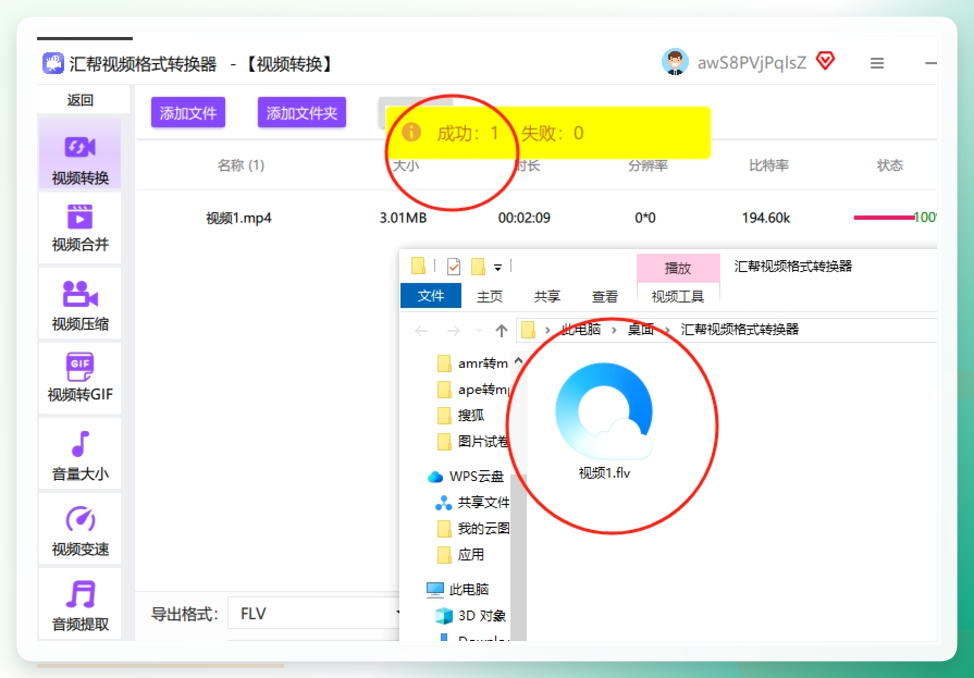Click the 视频1.flv file icon
This screenshot has width=974, height=678.
coord(604,411)
